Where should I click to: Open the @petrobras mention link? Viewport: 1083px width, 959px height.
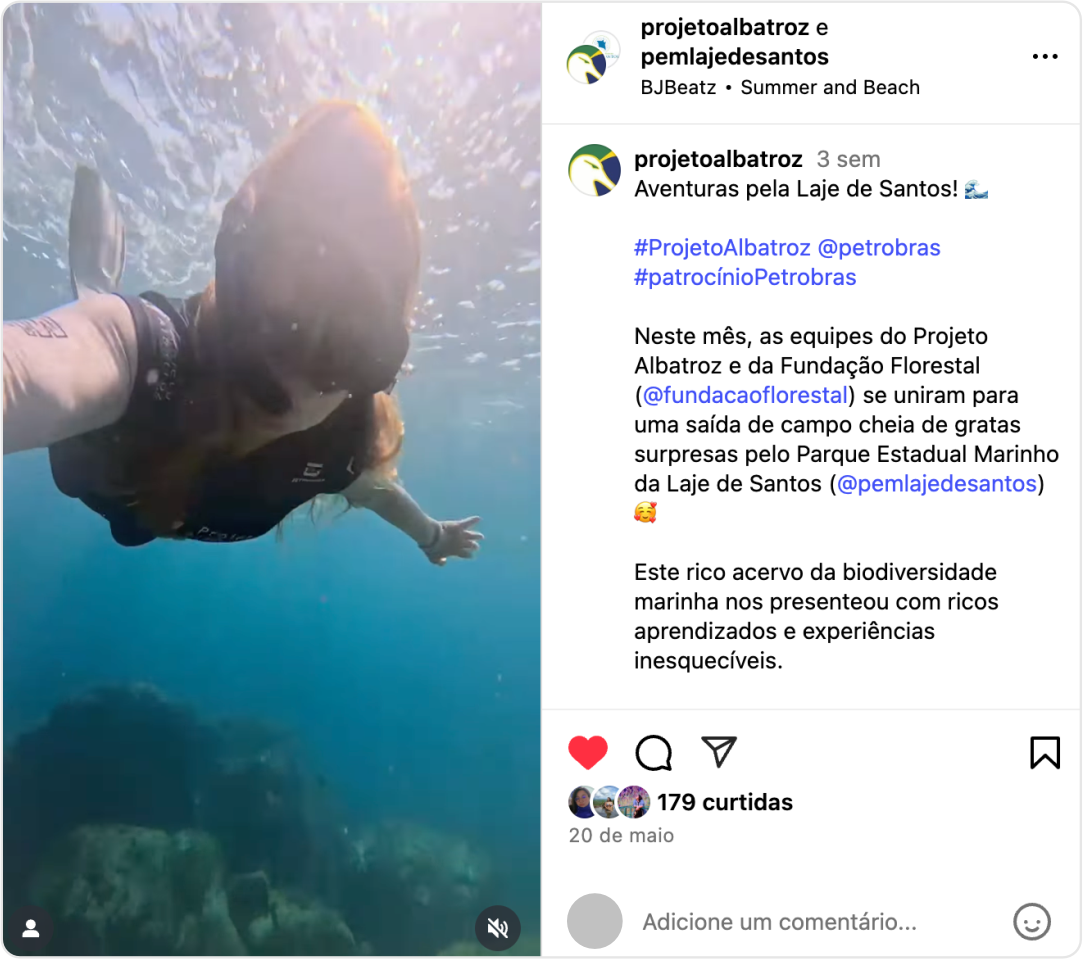879,247
